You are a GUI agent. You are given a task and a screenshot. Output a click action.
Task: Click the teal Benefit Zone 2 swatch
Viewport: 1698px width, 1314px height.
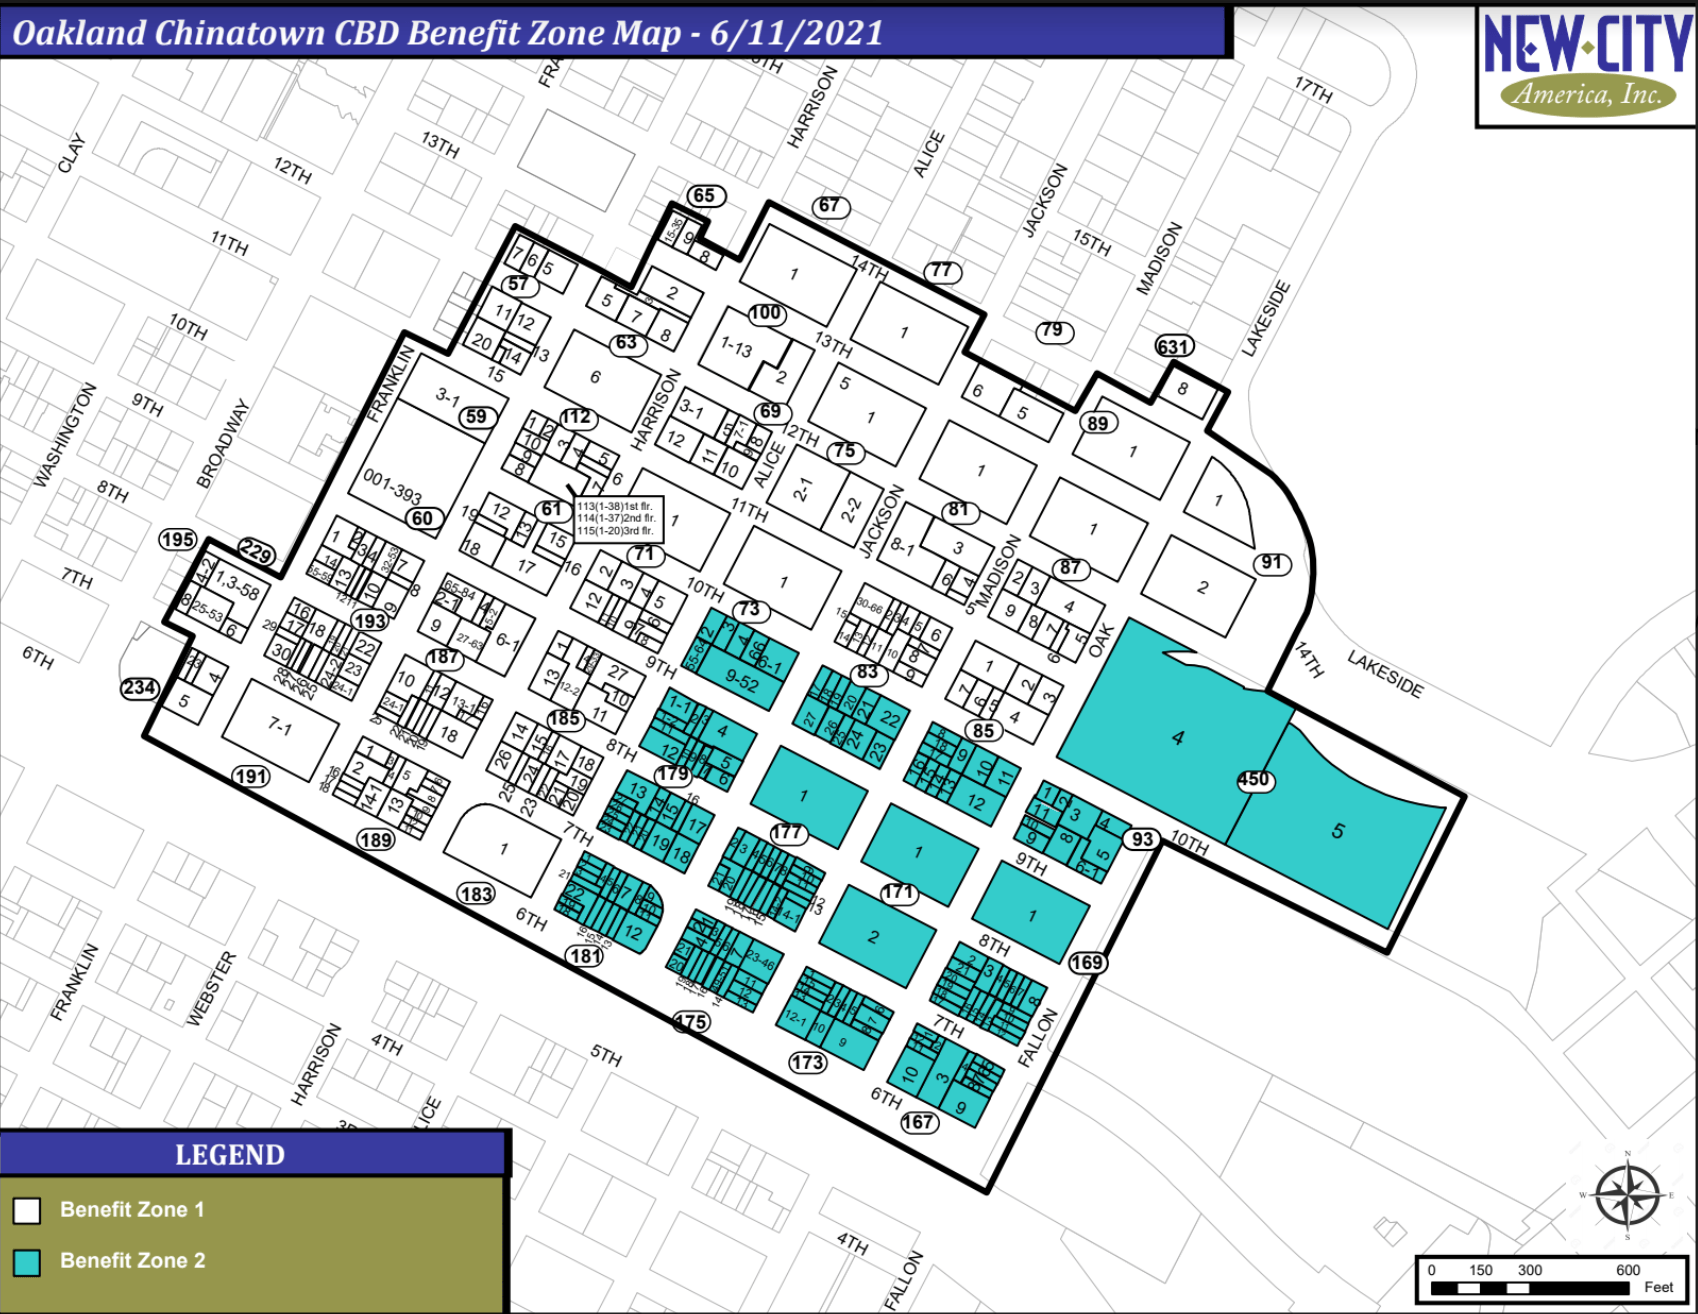[x=27, y=1262]
